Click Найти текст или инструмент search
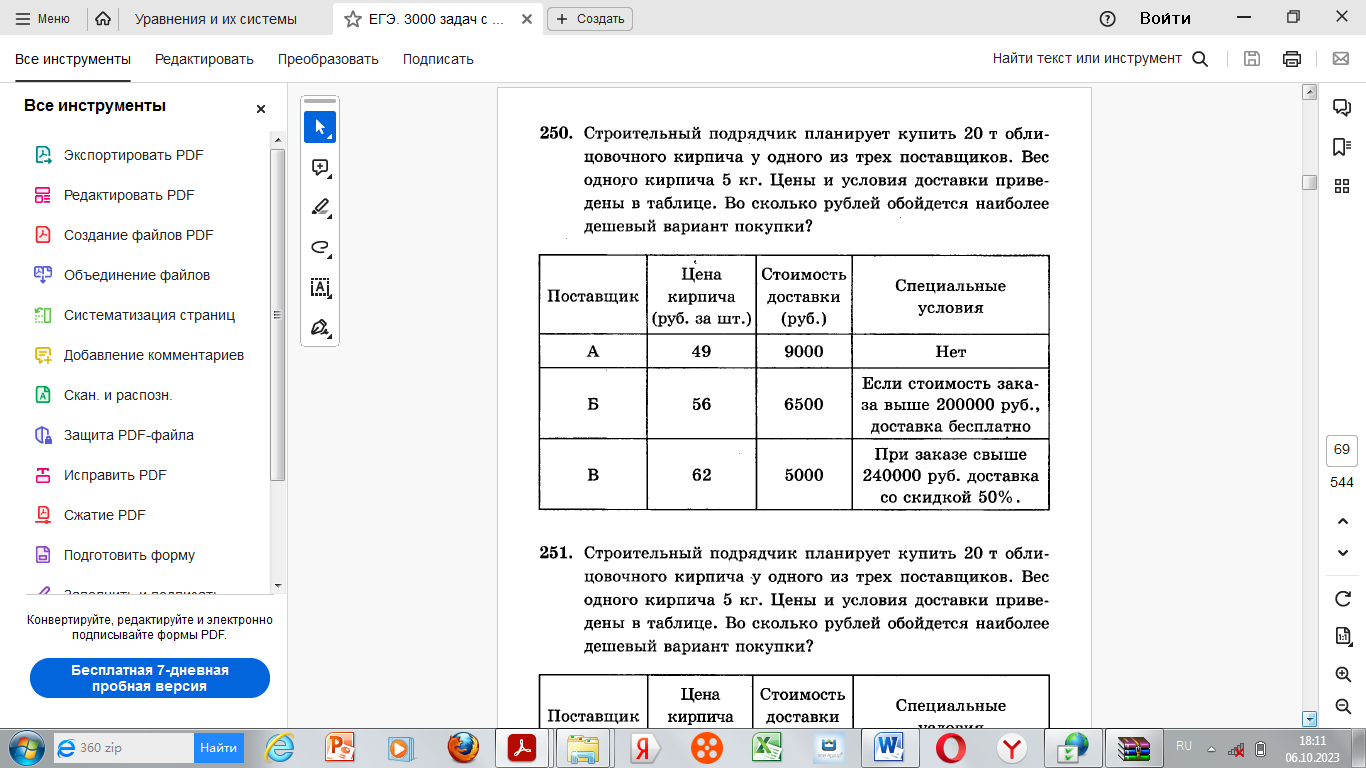This screenshot has width=1366, height=768. point(1100,59)
